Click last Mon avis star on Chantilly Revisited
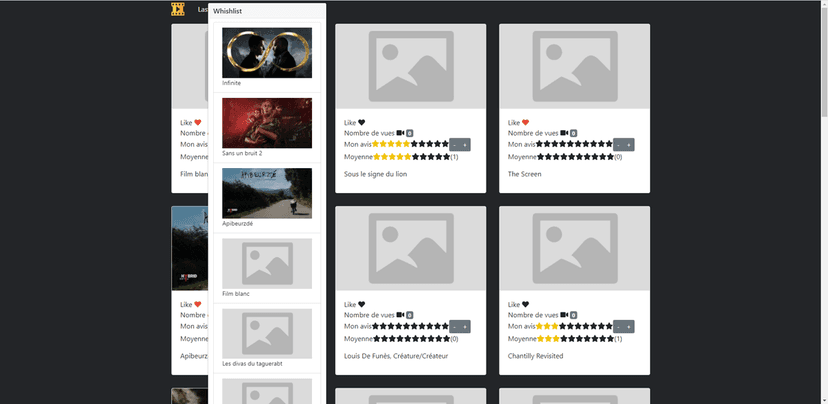The image size is (828, 404). [x=609, y=326]
